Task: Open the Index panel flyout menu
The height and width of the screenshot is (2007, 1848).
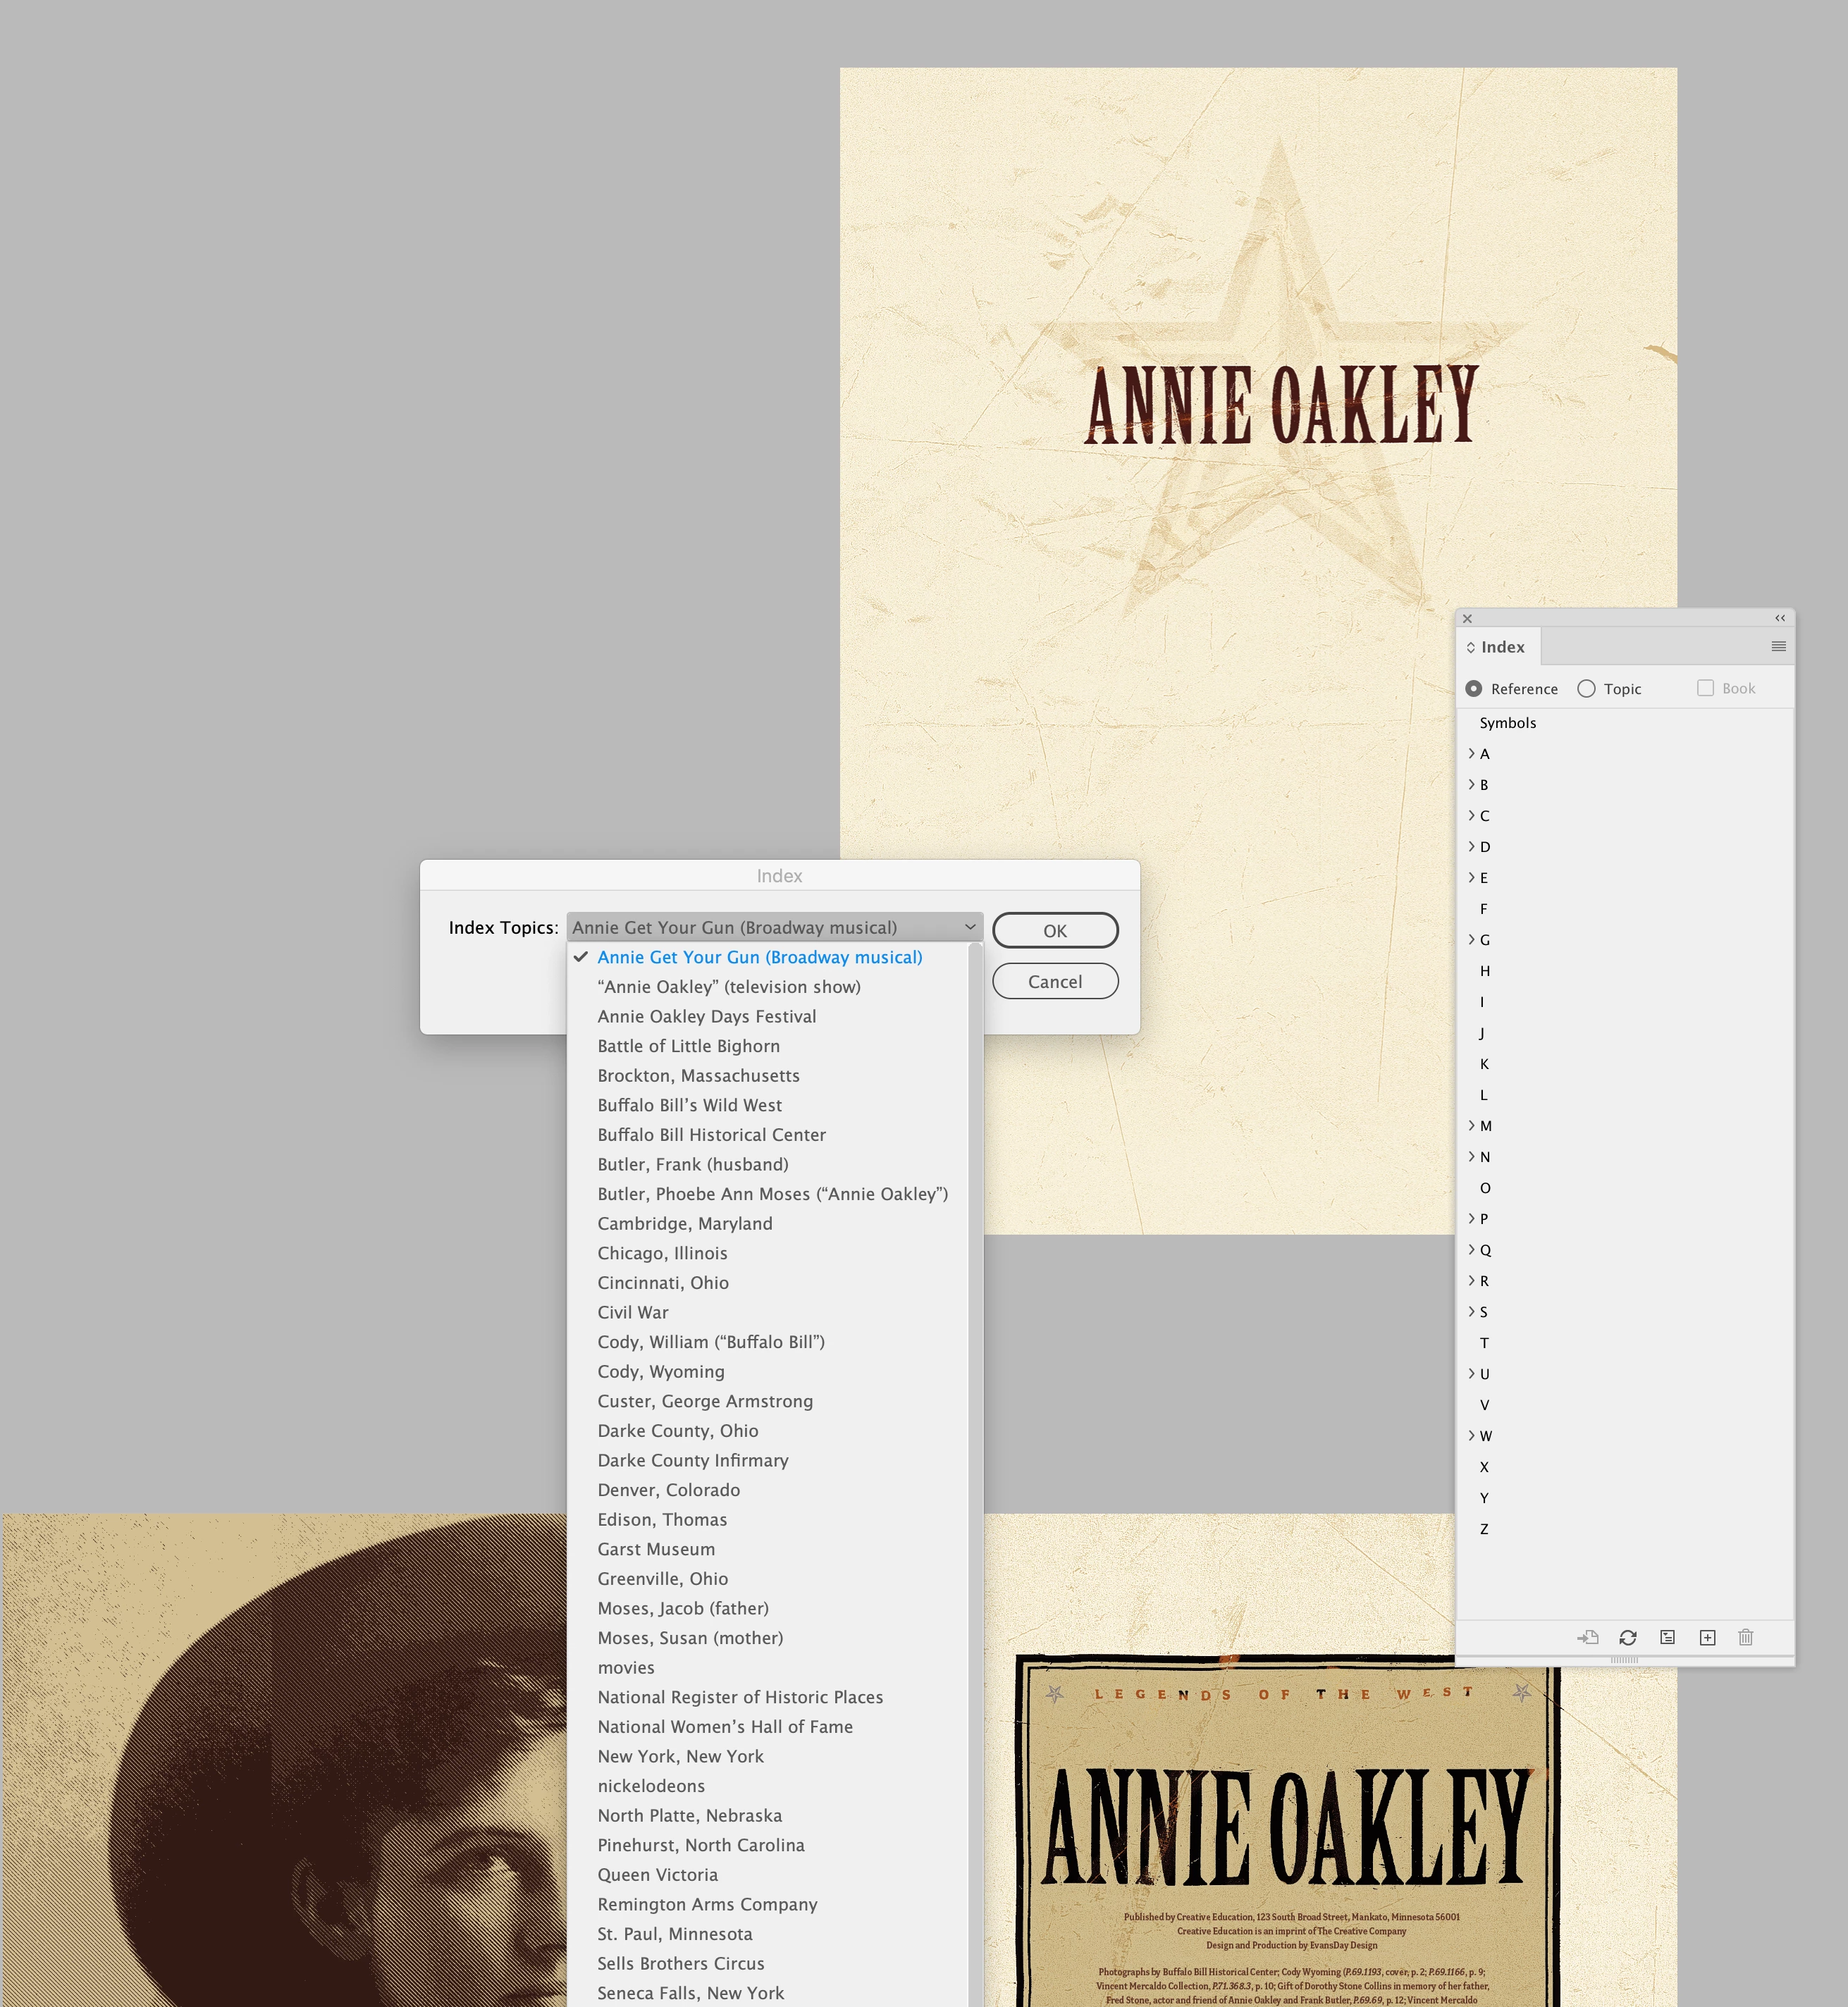Action: click(x=1778, y=647)
